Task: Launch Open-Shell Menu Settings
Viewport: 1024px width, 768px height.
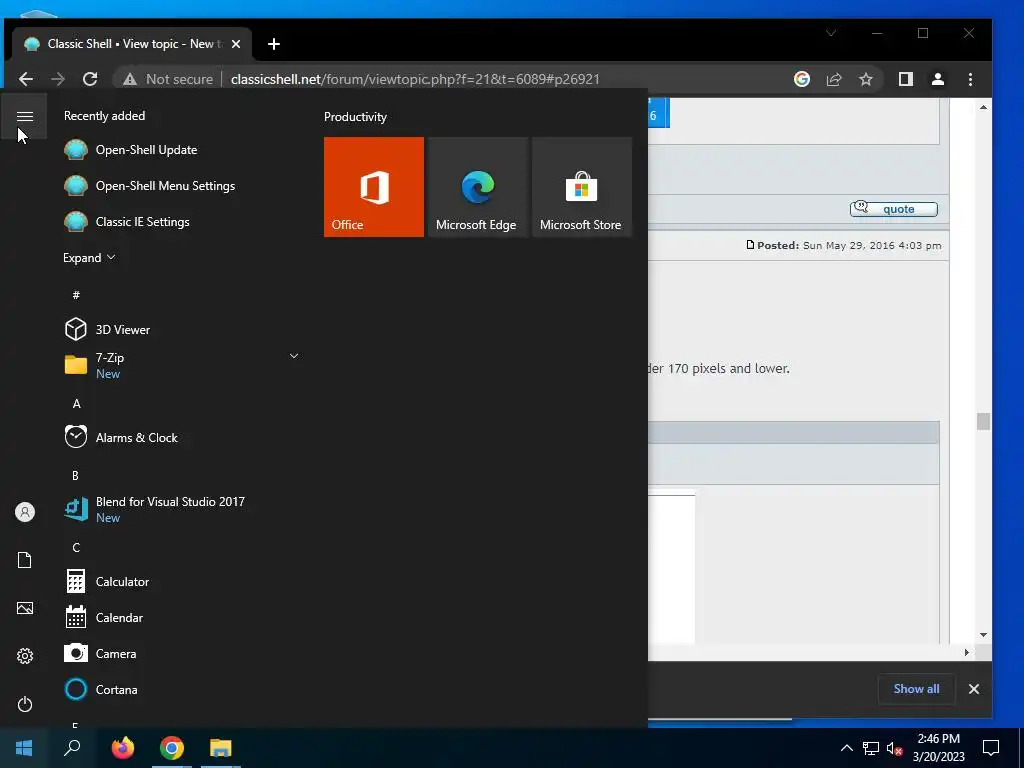Action: pos(150,185)
